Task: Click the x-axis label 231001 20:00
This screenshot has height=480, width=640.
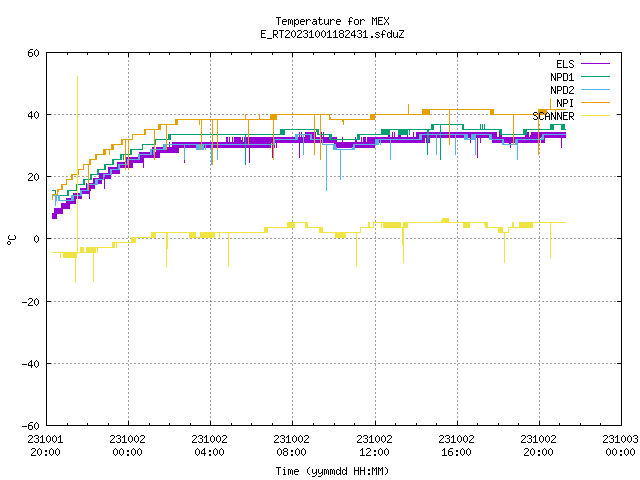Action: [45, 446]
